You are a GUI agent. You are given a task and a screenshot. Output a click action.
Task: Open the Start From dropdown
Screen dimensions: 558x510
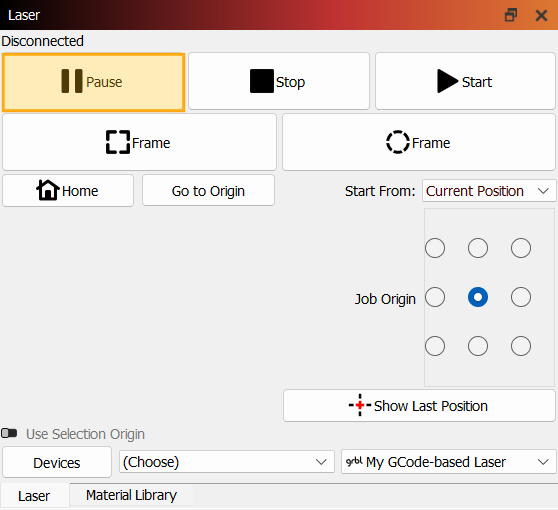[489, 191]
